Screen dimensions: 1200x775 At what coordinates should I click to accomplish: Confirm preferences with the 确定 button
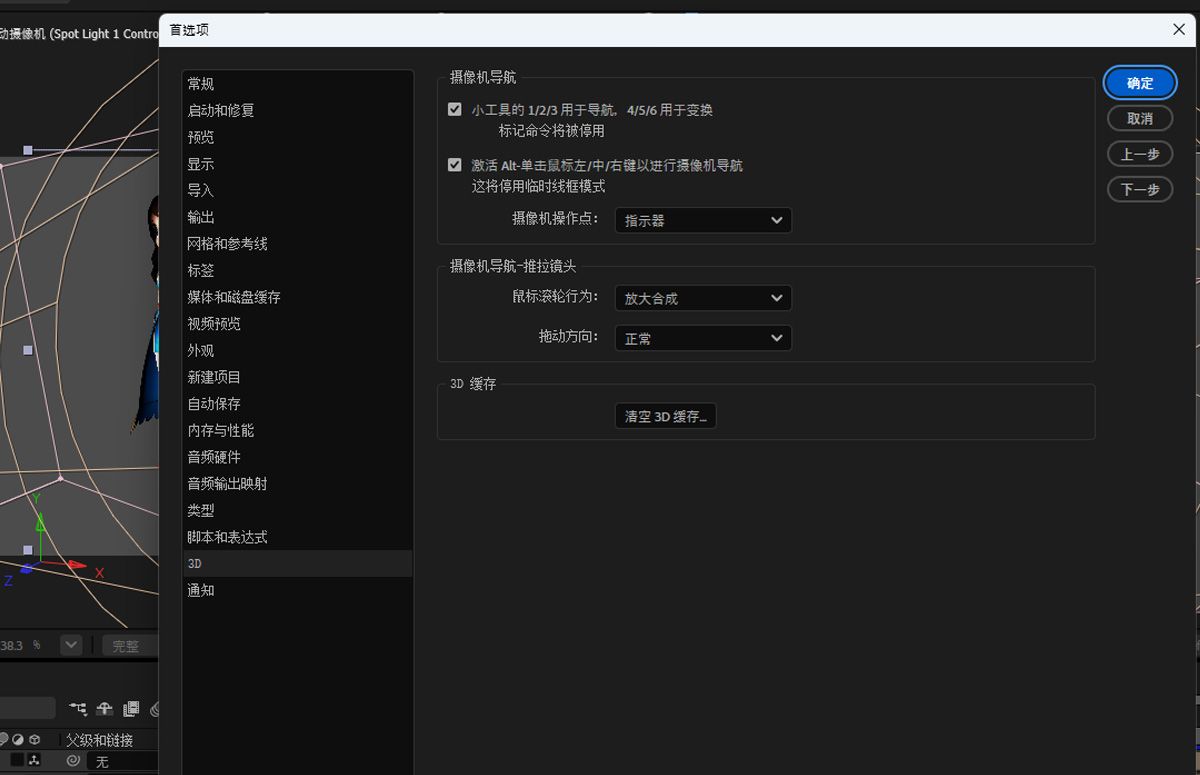coord(1139,83)
